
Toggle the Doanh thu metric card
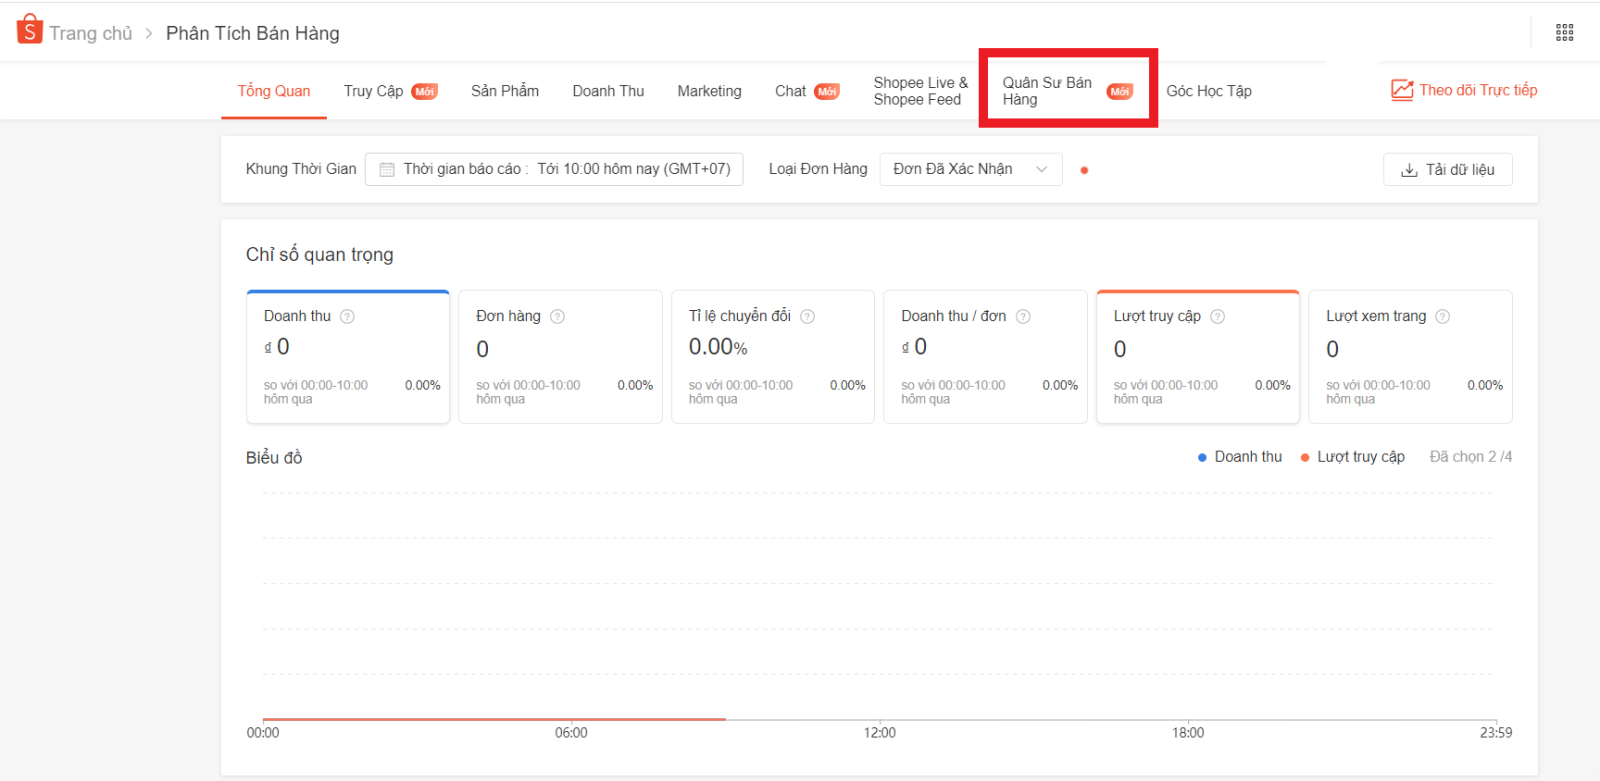tap(347, 357)
